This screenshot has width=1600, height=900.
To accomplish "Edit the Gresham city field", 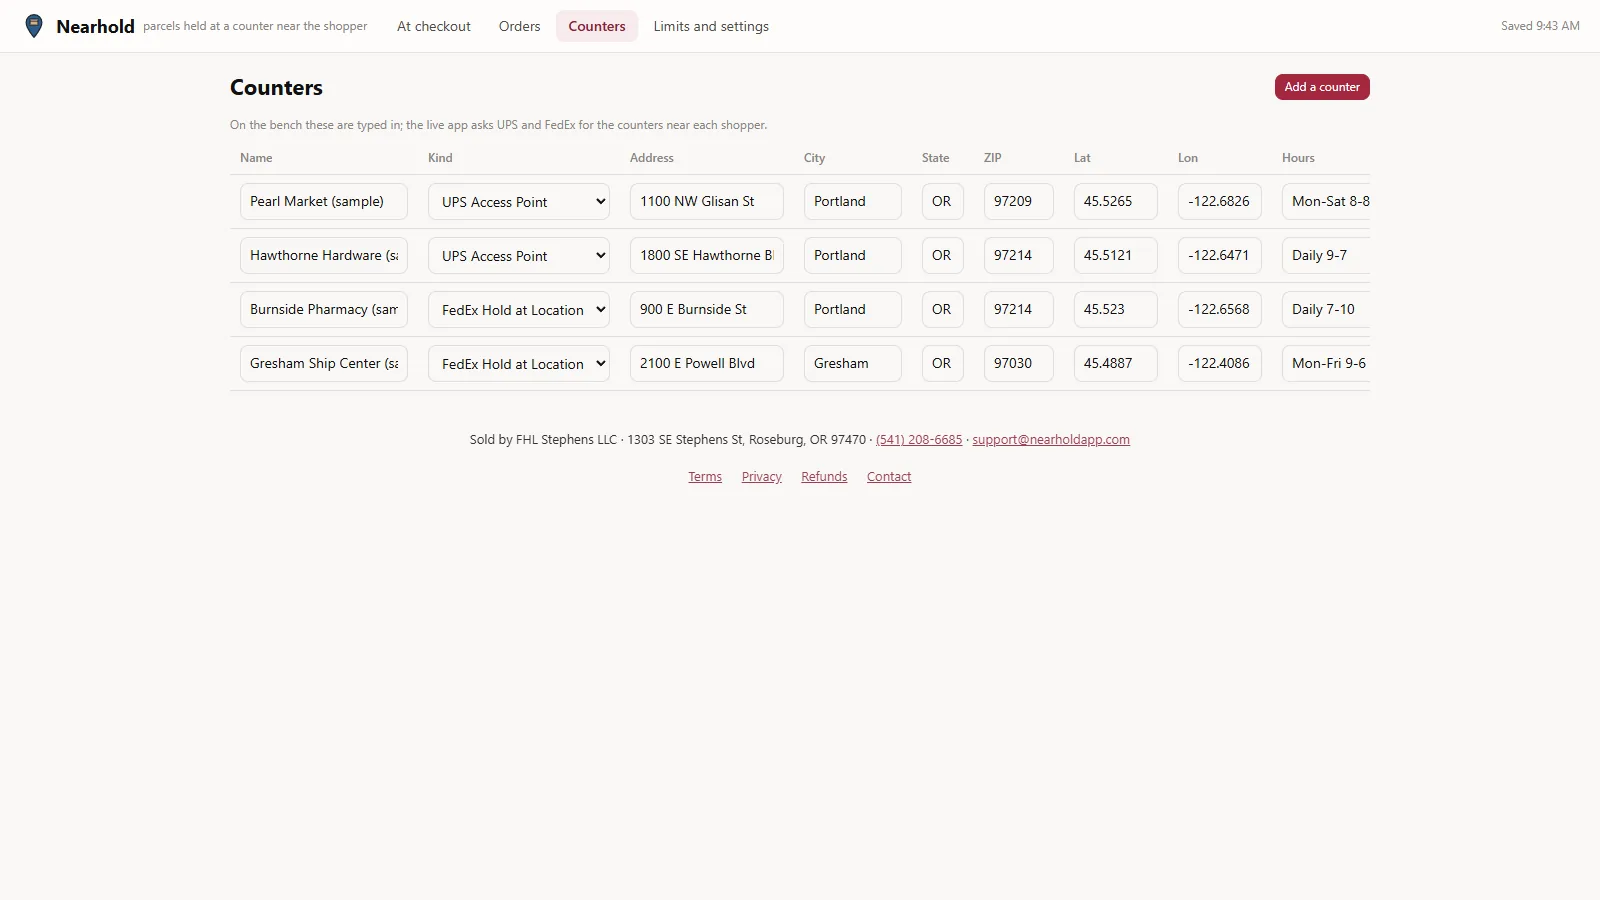I will click(853, 363).
